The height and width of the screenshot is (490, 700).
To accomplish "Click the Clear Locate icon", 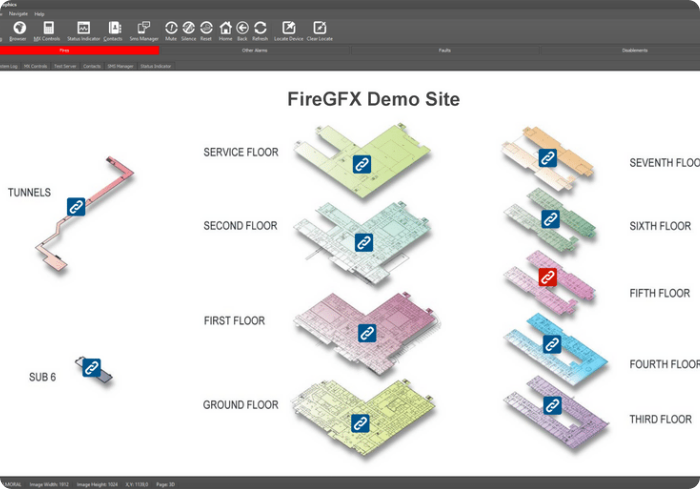I will pos(320,30).
